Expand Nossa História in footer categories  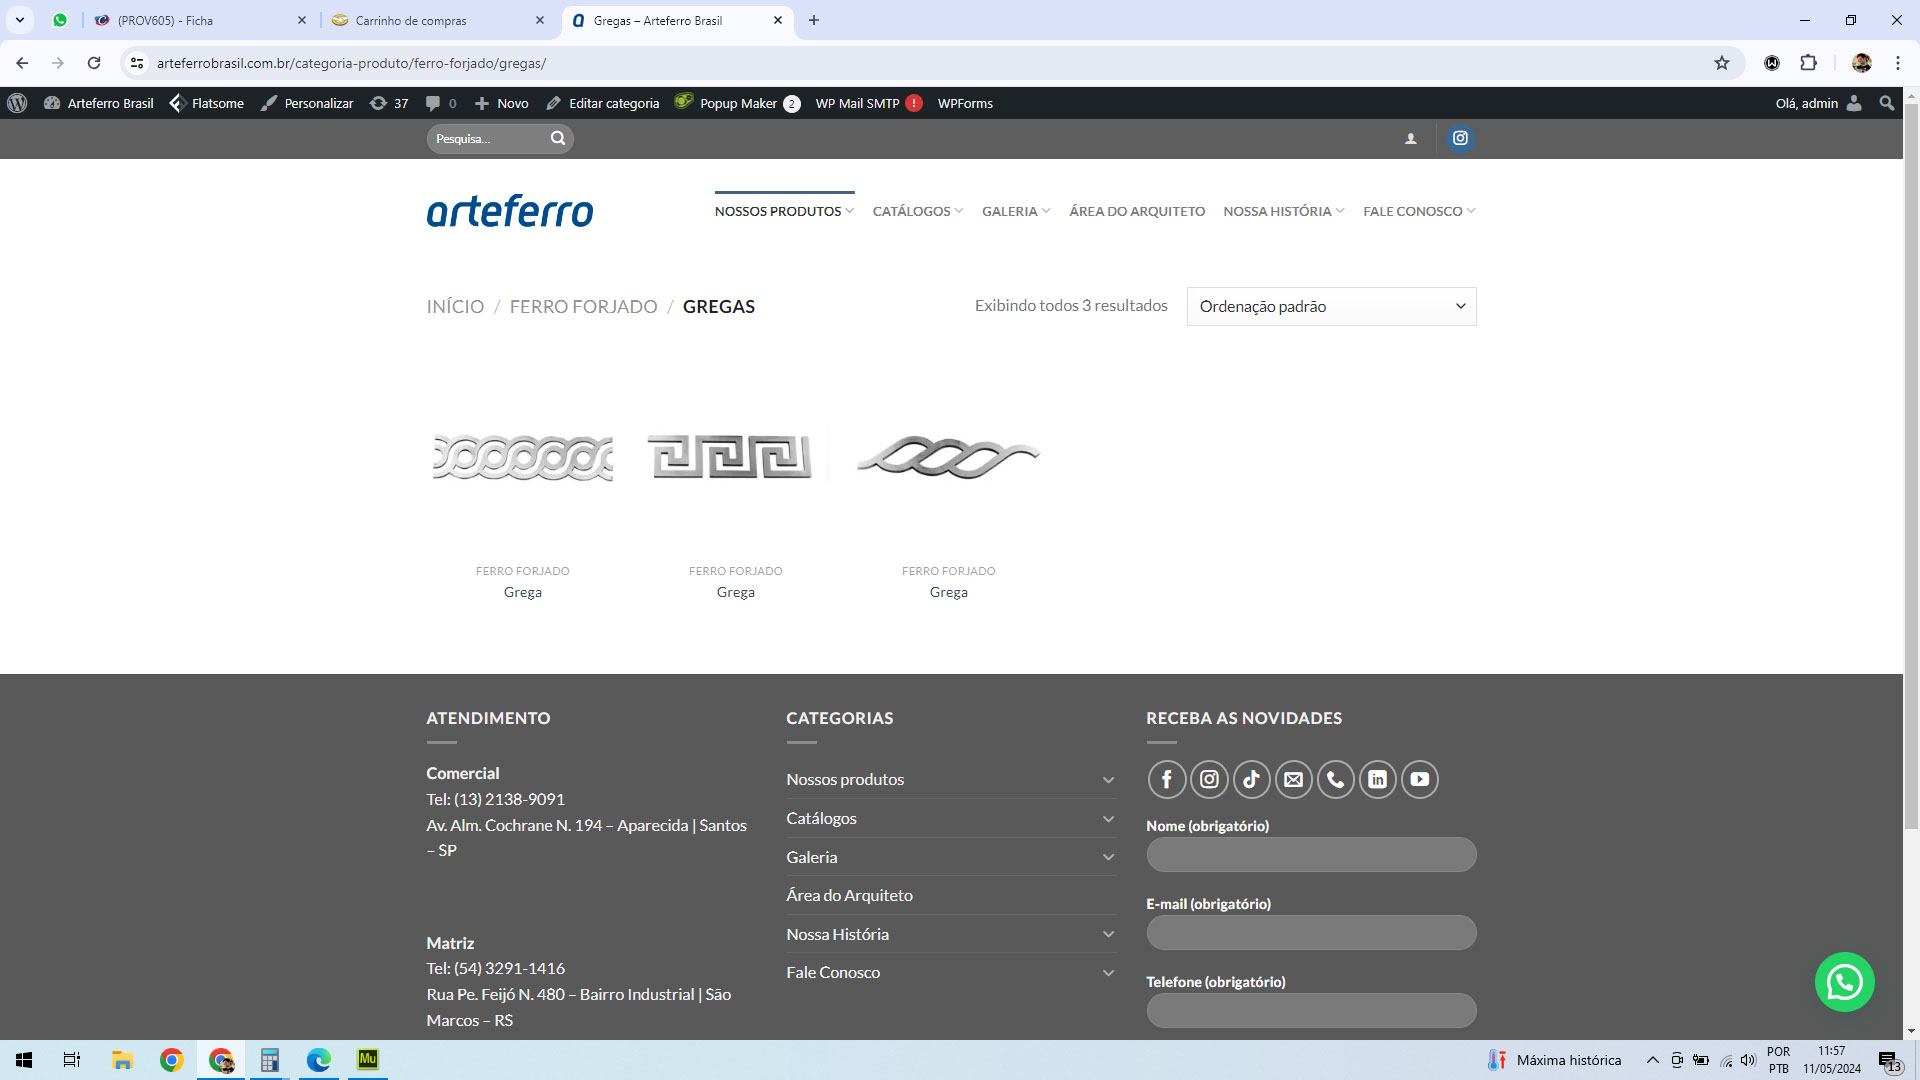coord(1108,934)
